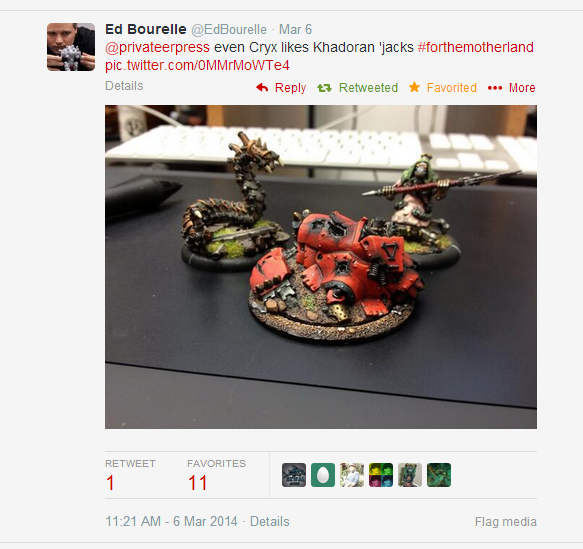Toggle the green Retweeted icon
Viewport: 583px width, 549px height.
tap(324, 88)
